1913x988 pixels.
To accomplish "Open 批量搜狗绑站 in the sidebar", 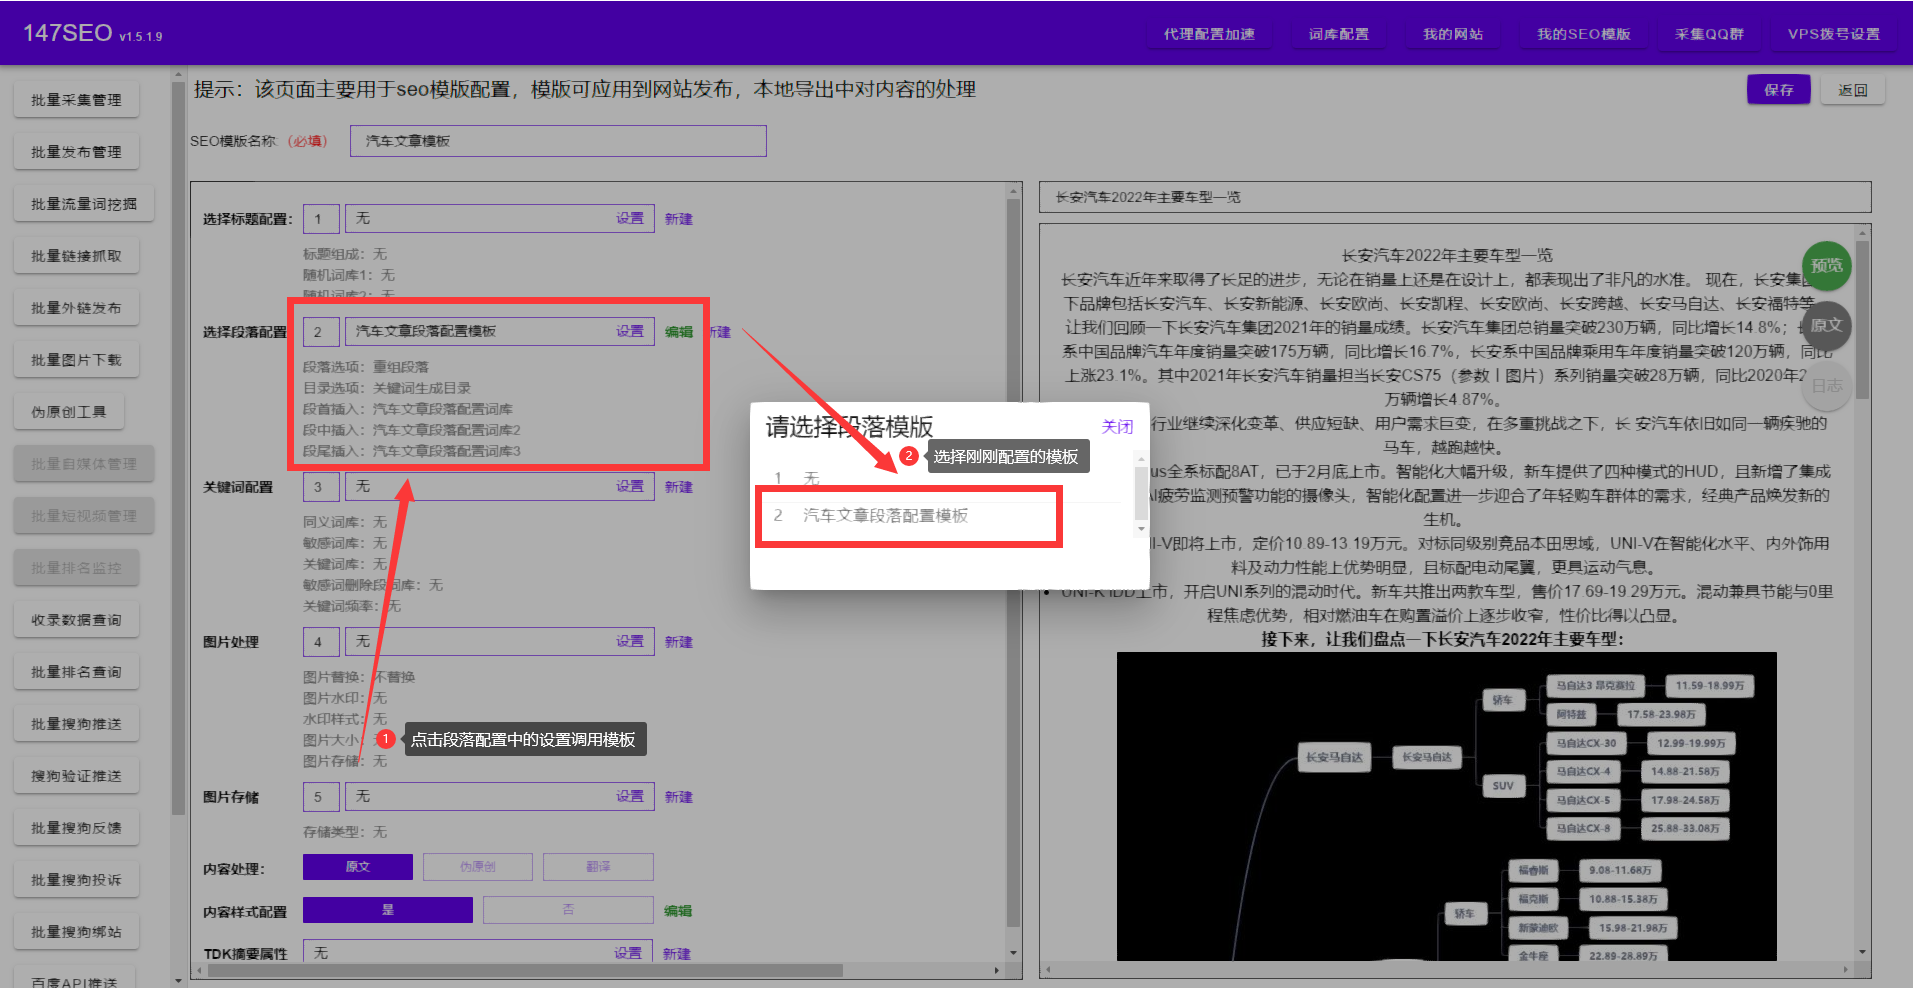I will click(76, 932).
